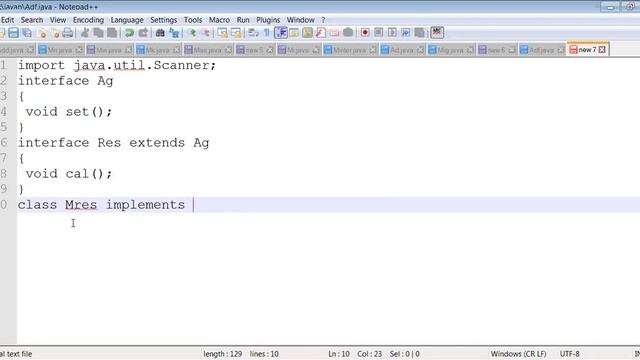Open the Encoding menu
Screen dimensions: 640x360
click(x=88, y=20)
